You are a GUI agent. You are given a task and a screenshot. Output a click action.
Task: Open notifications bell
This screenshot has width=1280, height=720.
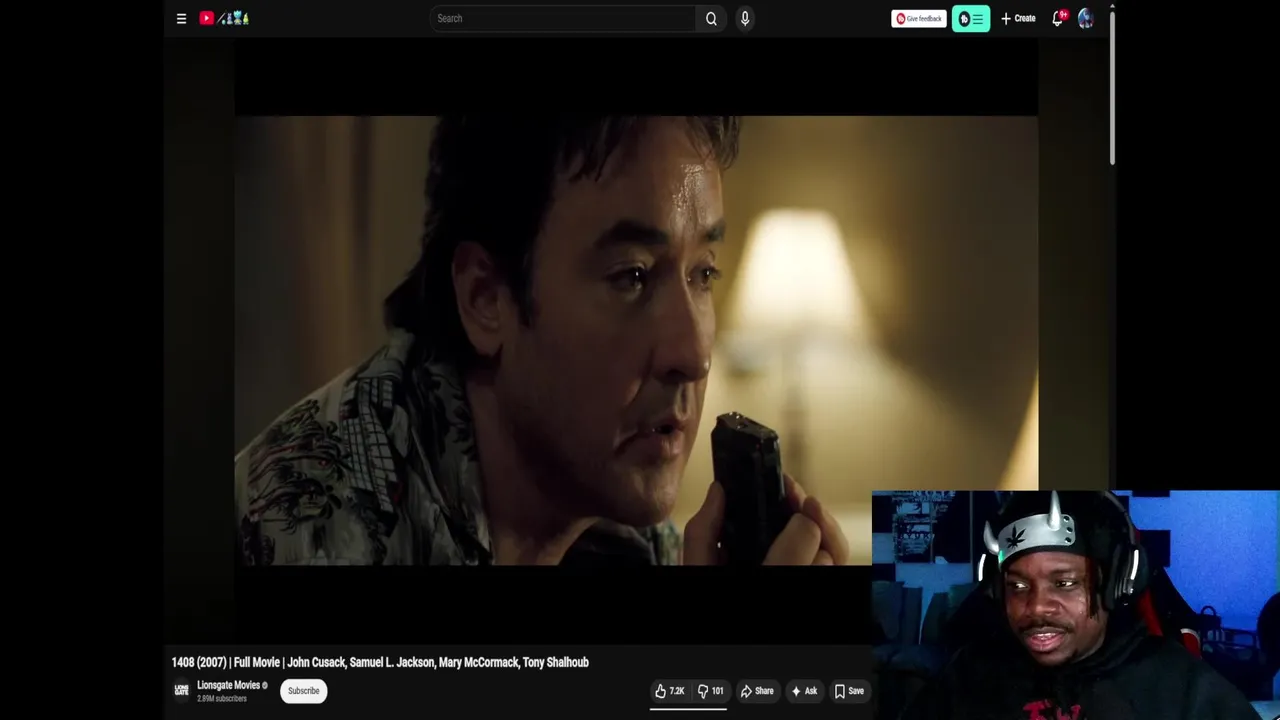(1058, 18)
